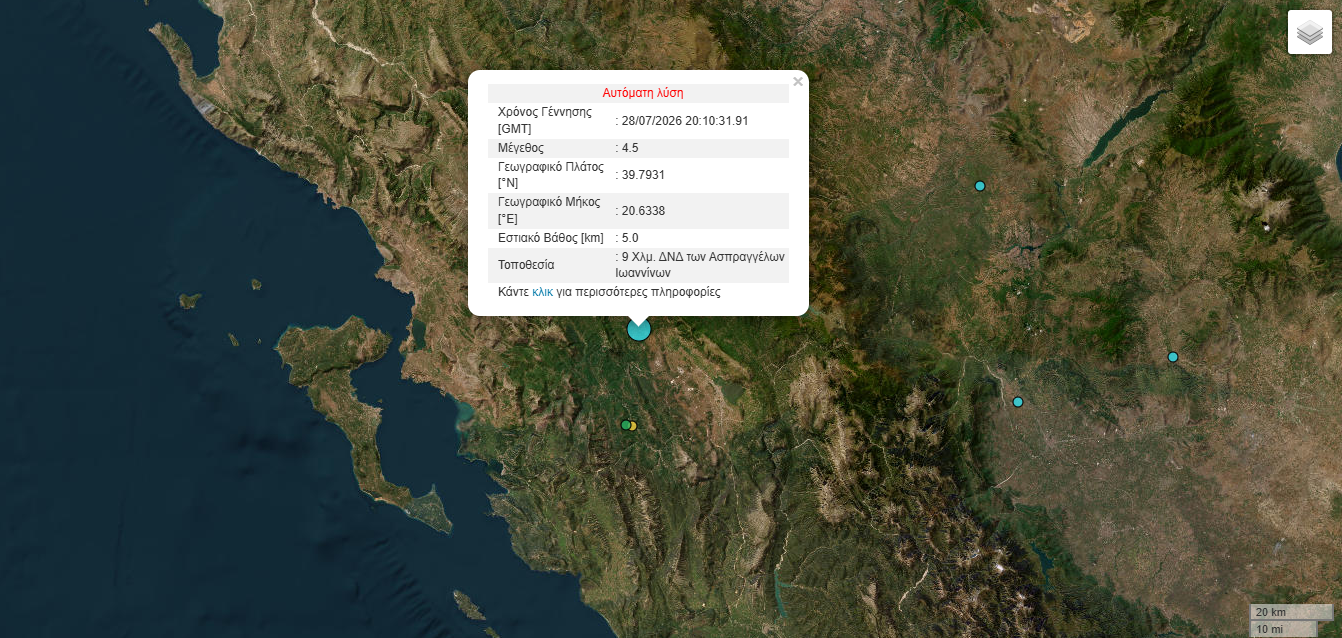Viewport: 1342px width, 638px height.
Task: Click the cyan marker at far right edge
Action: 1173,357
